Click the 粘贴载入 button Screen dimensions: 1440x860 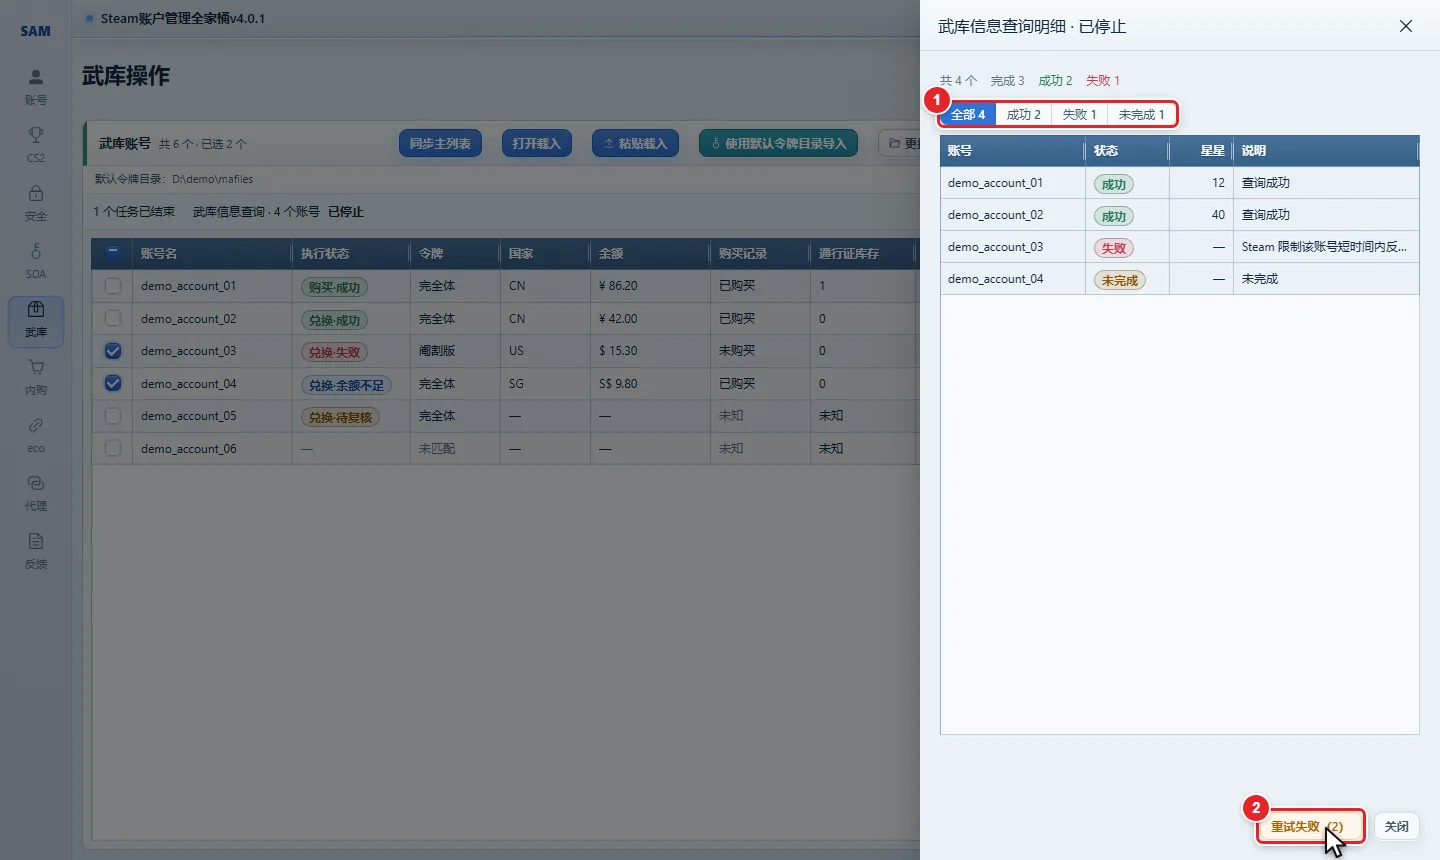point(636,144)
